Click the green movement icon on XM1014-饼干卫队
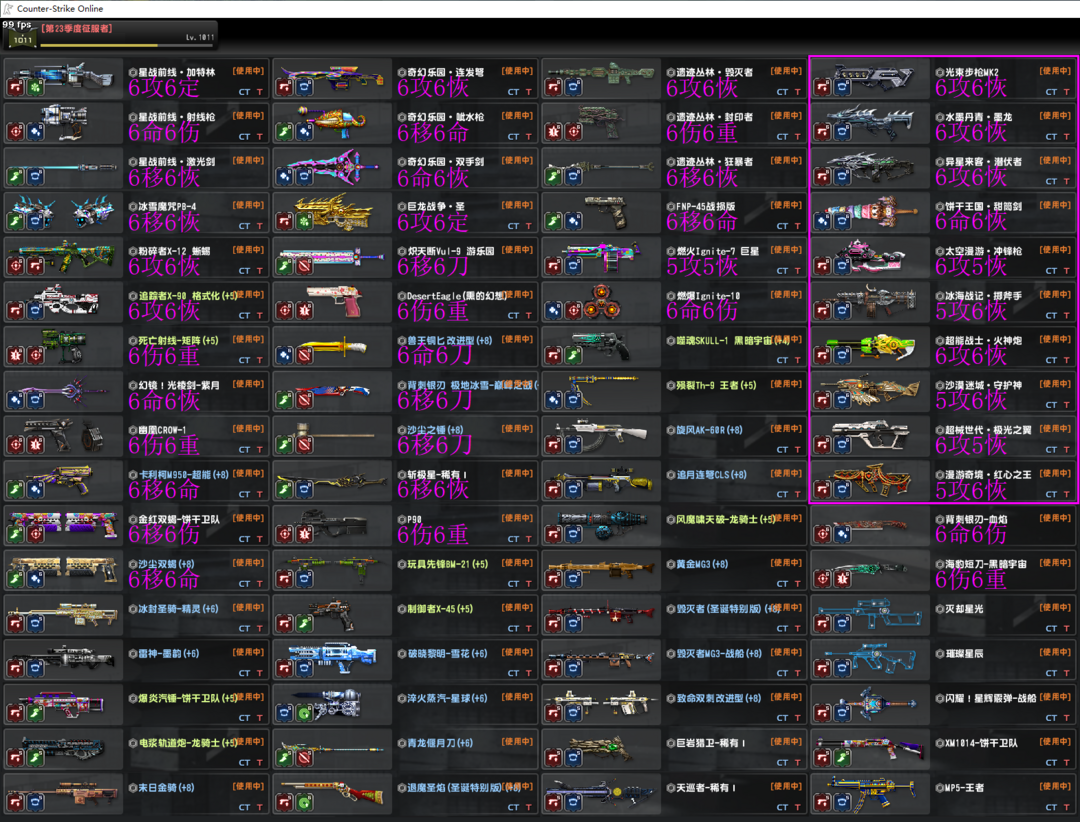1080x822 pixels. pyautogui.click(x=842, y=758)
